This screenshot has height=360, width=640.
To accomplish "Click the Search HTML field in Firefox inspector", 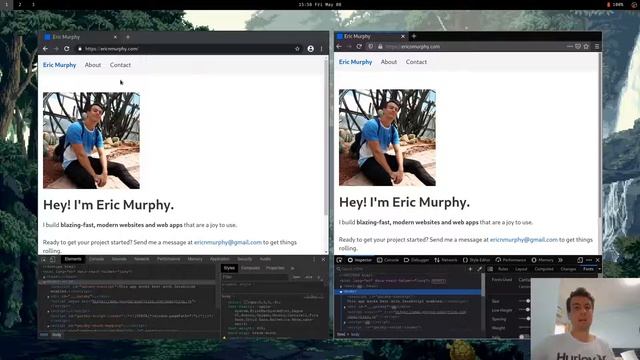I will tap(401, 269).
